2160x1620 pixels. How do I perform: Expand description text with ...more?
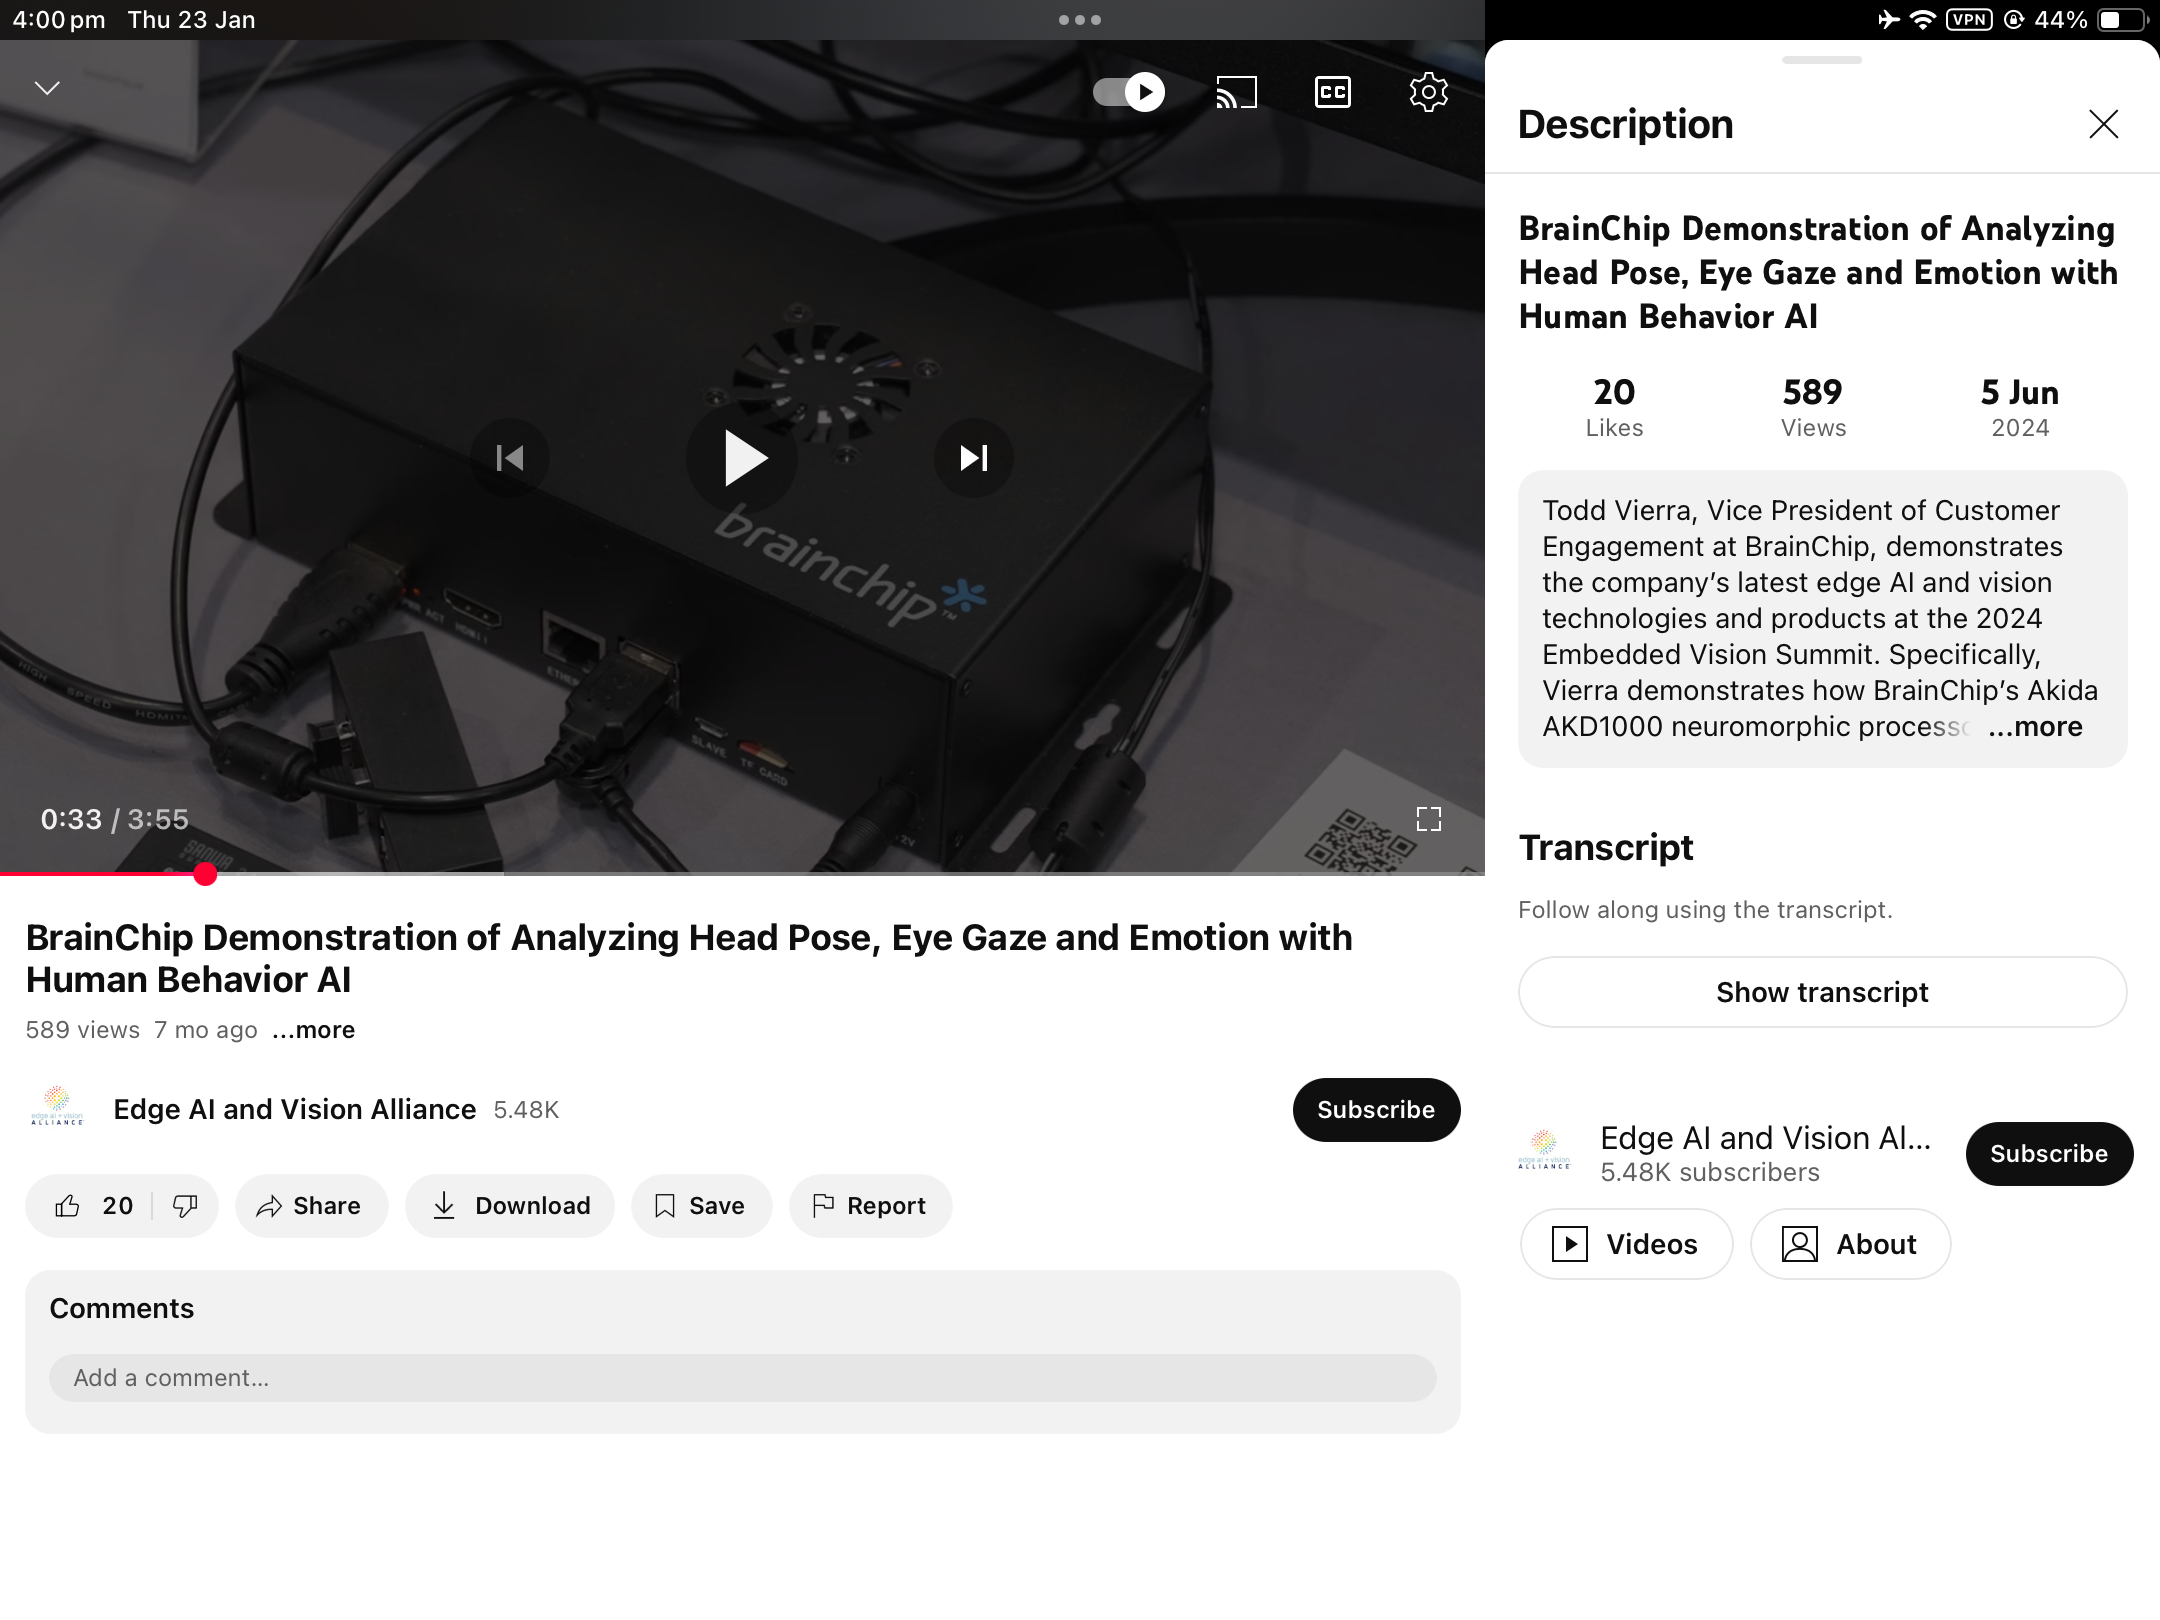click(2035, 726)
